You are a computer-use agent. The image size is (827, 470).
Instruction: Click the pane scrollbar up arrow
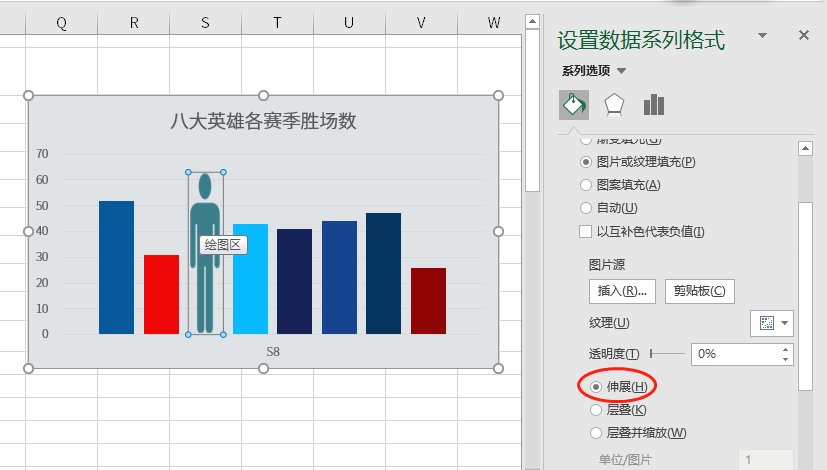[x=805, y=149]
